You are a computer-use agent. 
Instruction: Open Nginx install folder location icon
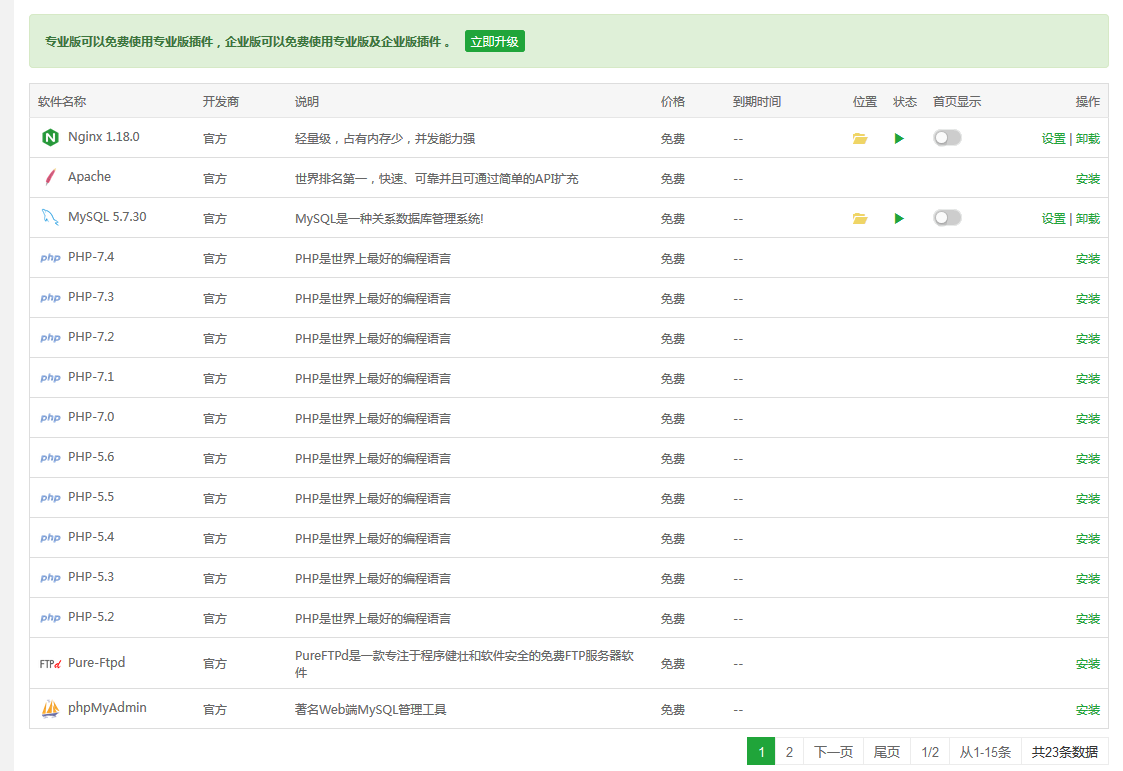(x=860, y=138)
